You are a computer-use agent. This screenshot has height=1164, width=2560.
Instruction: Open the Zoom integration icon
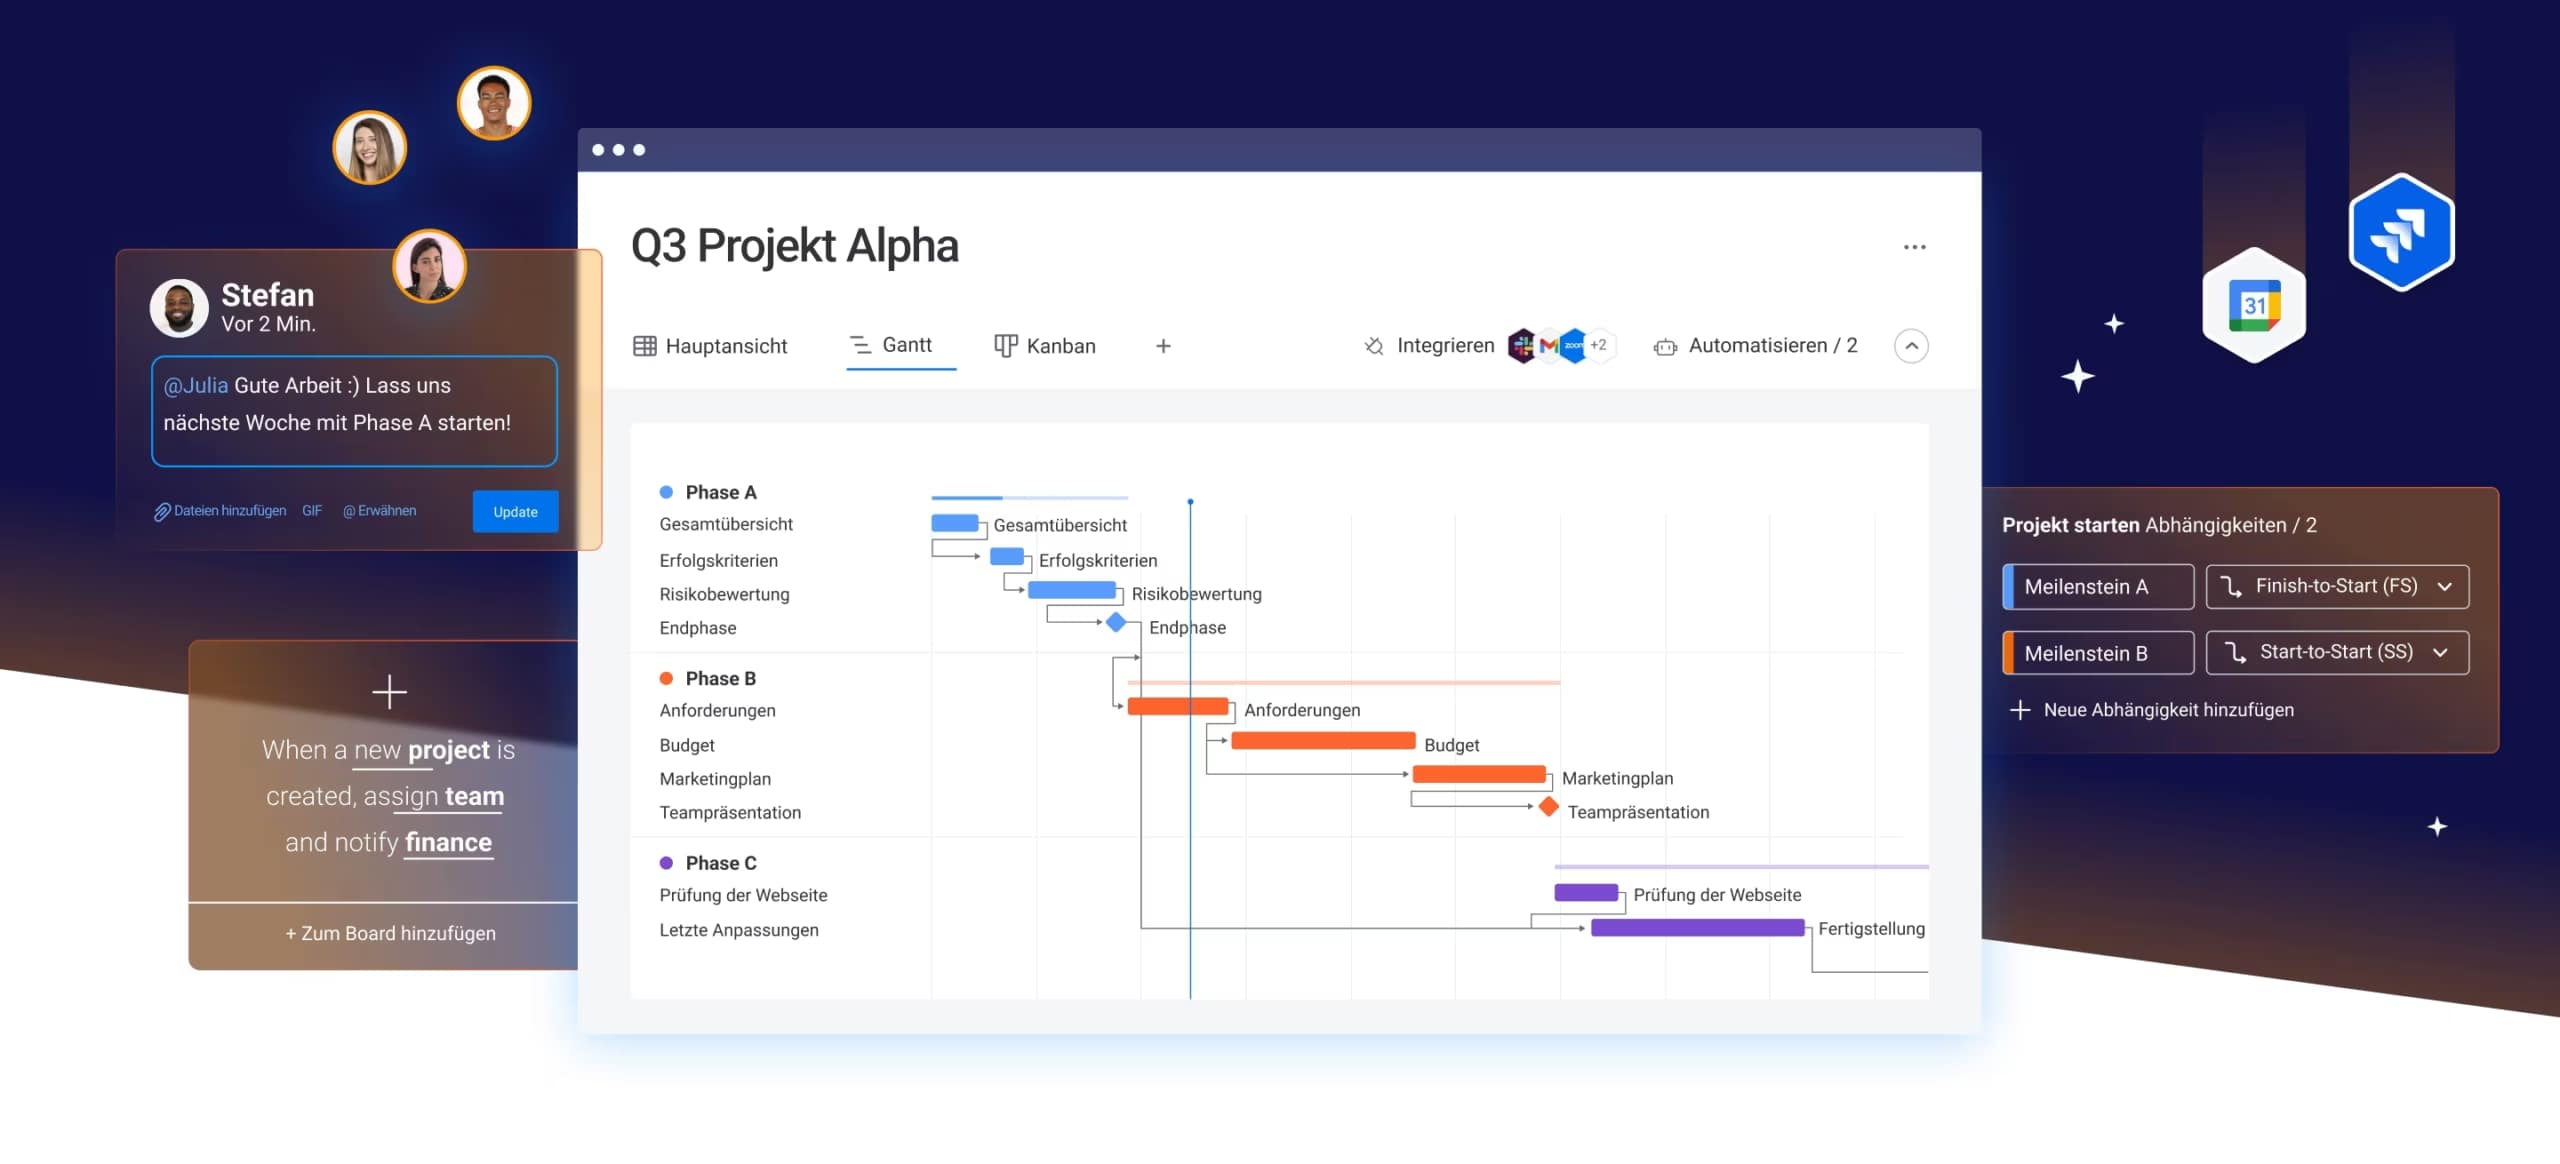1575,345
